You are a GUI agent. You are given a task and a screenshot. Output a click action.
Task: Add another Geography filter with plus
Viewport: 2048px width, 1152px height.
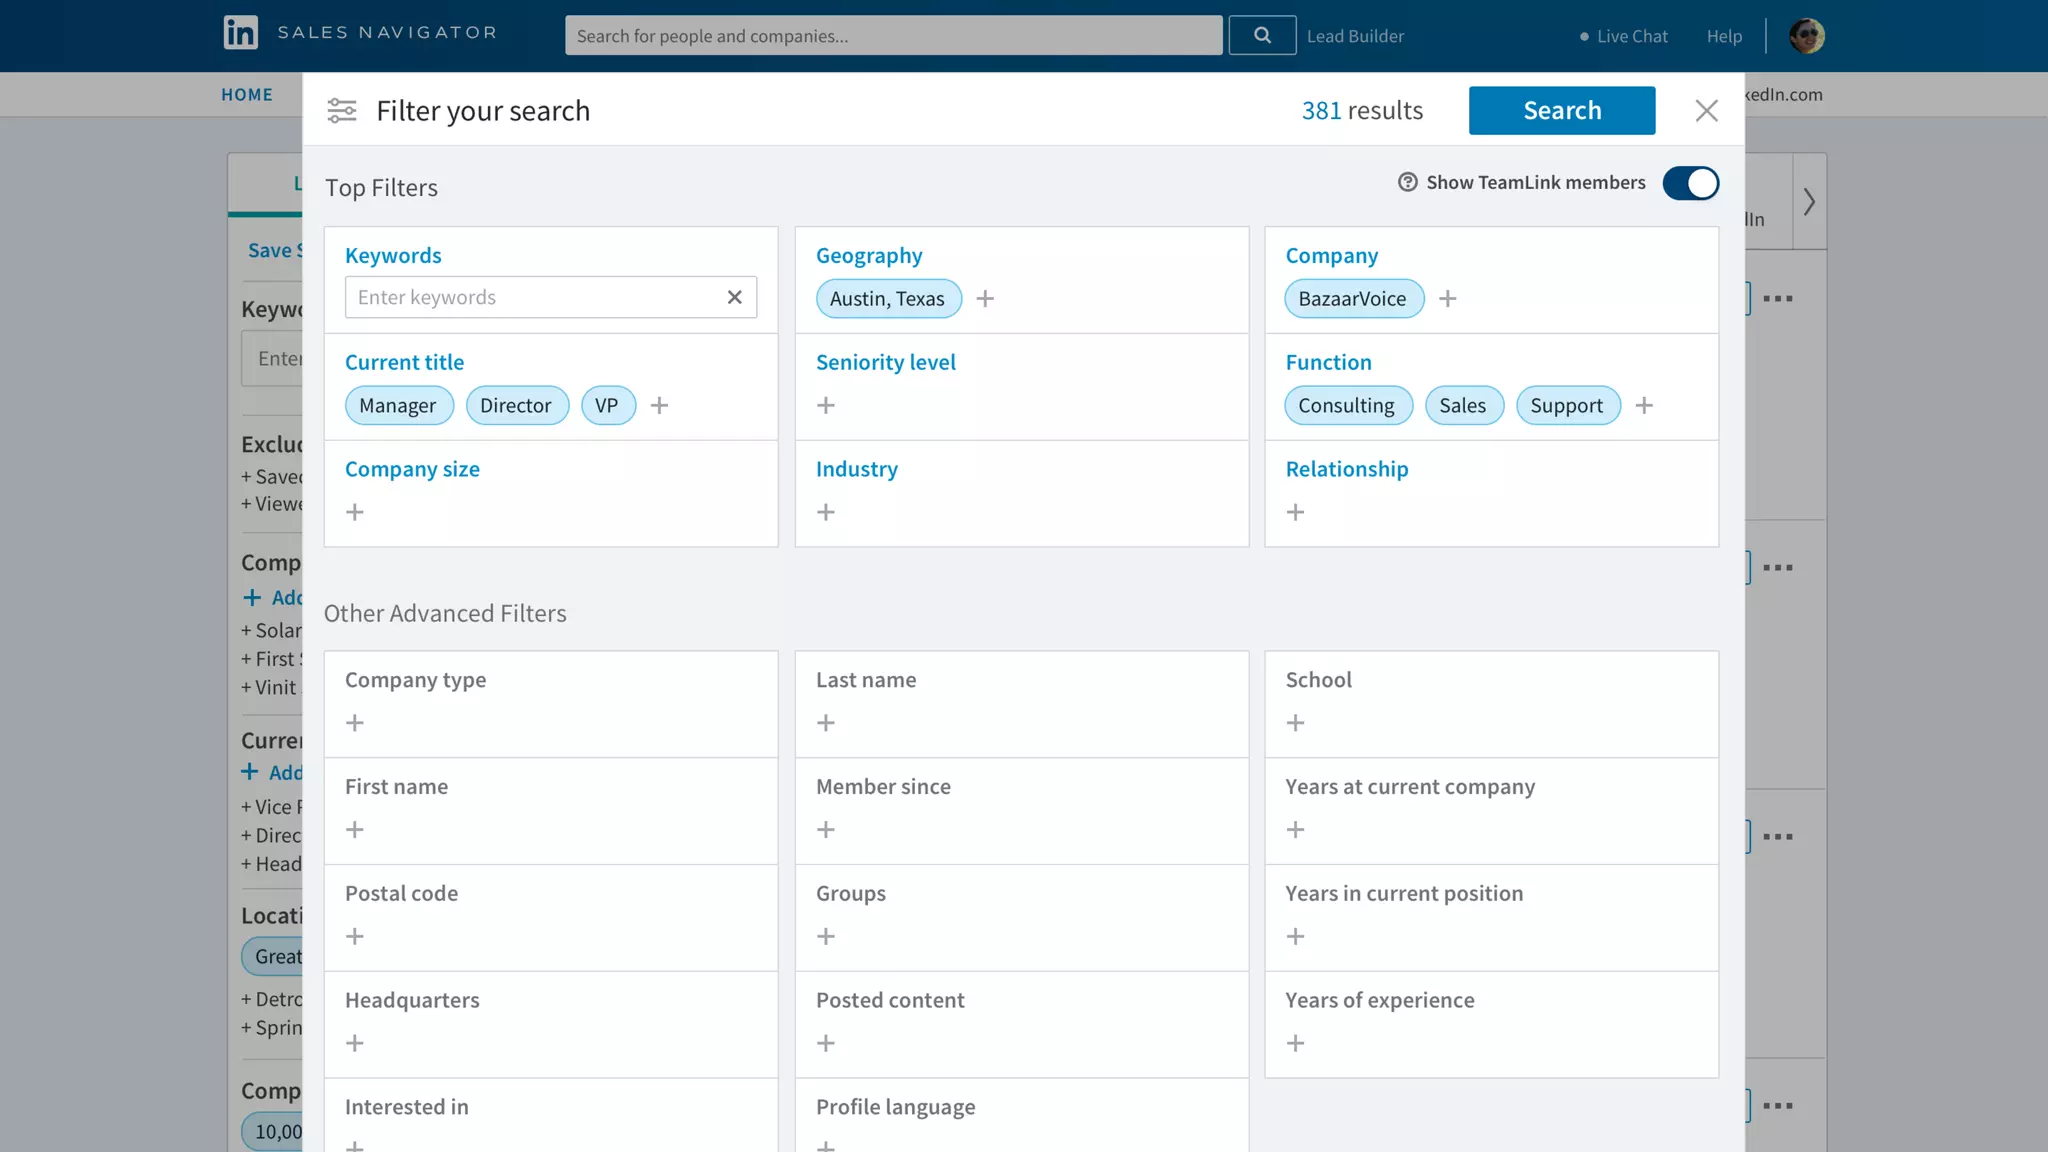pyautogui.click(x=985, y=299)
